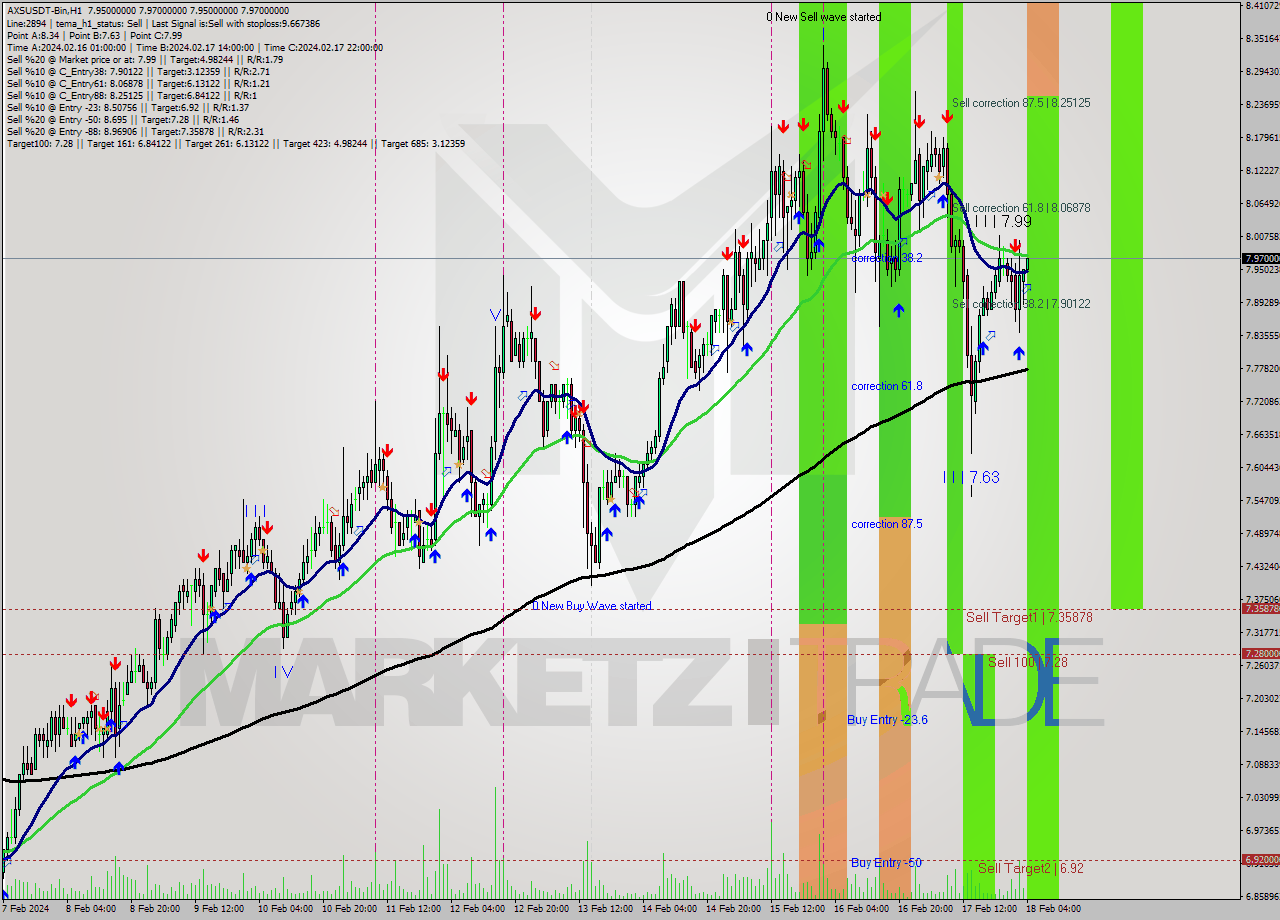This screenshot has height=920, width=1280.
Task: Click the red 7.35878 price level tag
Action: (x=1260, y=608)
